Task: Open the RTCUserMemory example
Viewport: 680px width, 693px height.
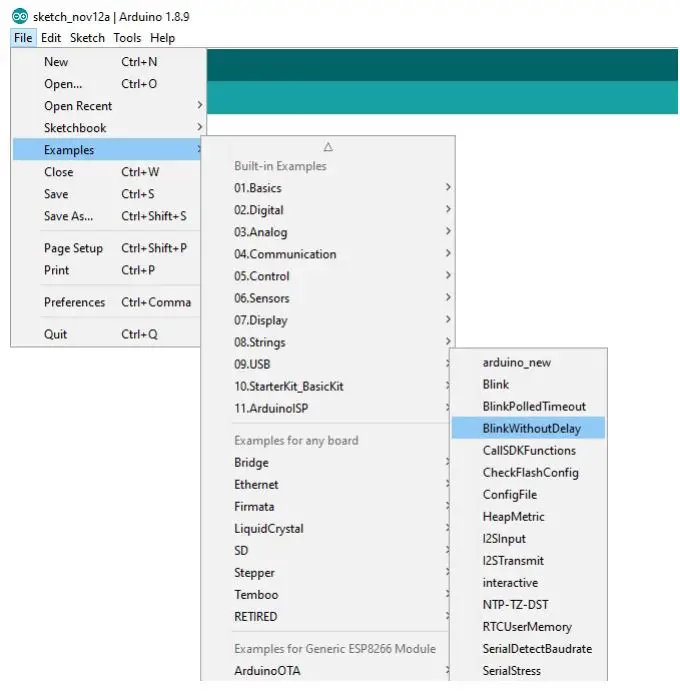Action: [528, 627]
